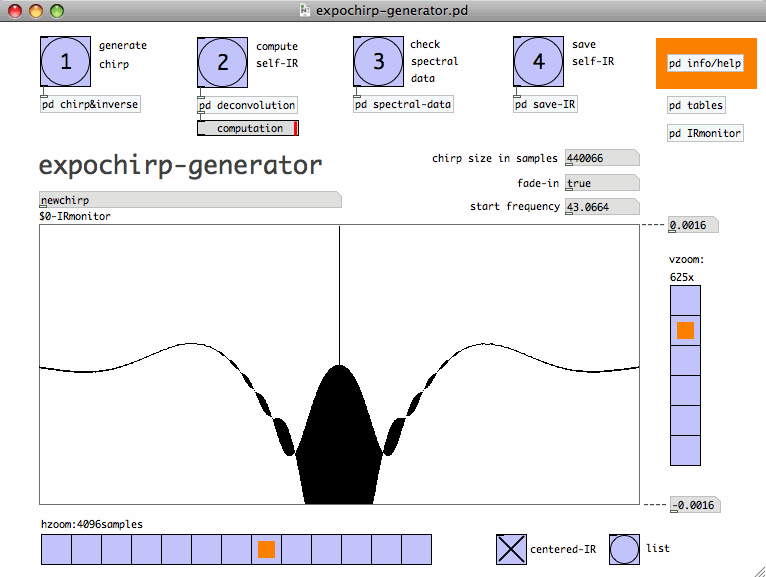
Task: Open the pd save-IR subpatch
Action: pyautogui.click(x=546, y=104)
